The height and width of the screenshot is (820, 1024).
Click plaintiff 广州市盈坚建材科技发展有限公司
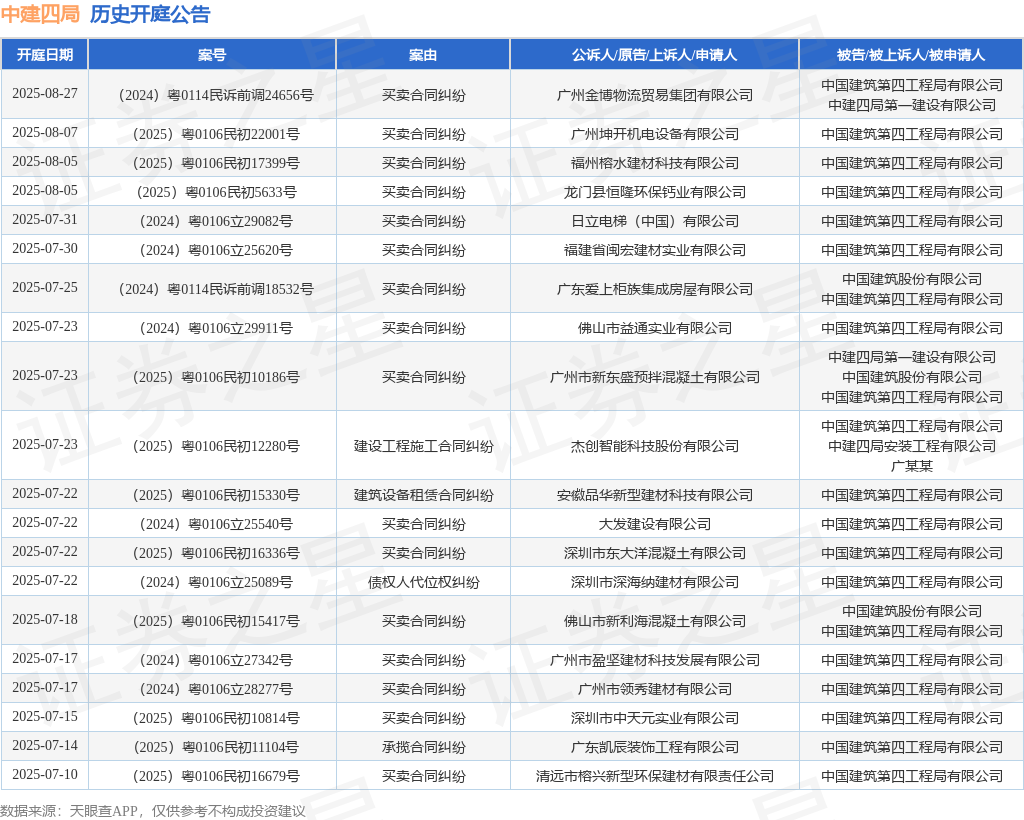[654, 661]
